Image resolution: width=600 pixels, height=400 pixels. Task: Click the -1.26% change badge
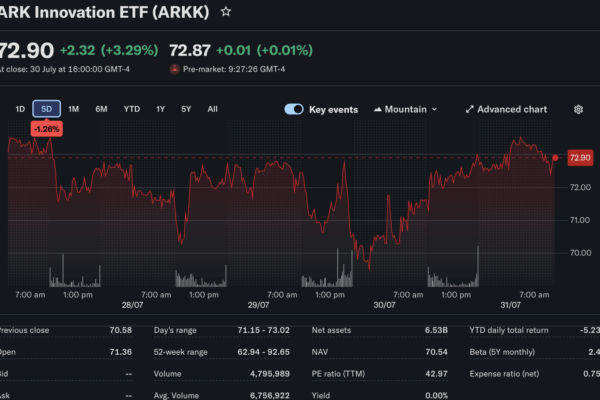point(46,129)
